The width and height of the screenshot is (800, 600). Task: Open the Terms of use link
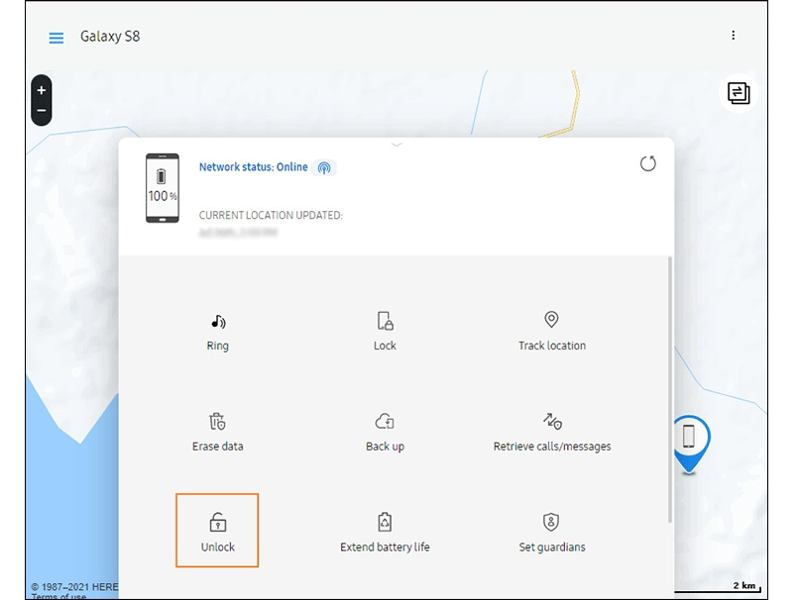59,596
